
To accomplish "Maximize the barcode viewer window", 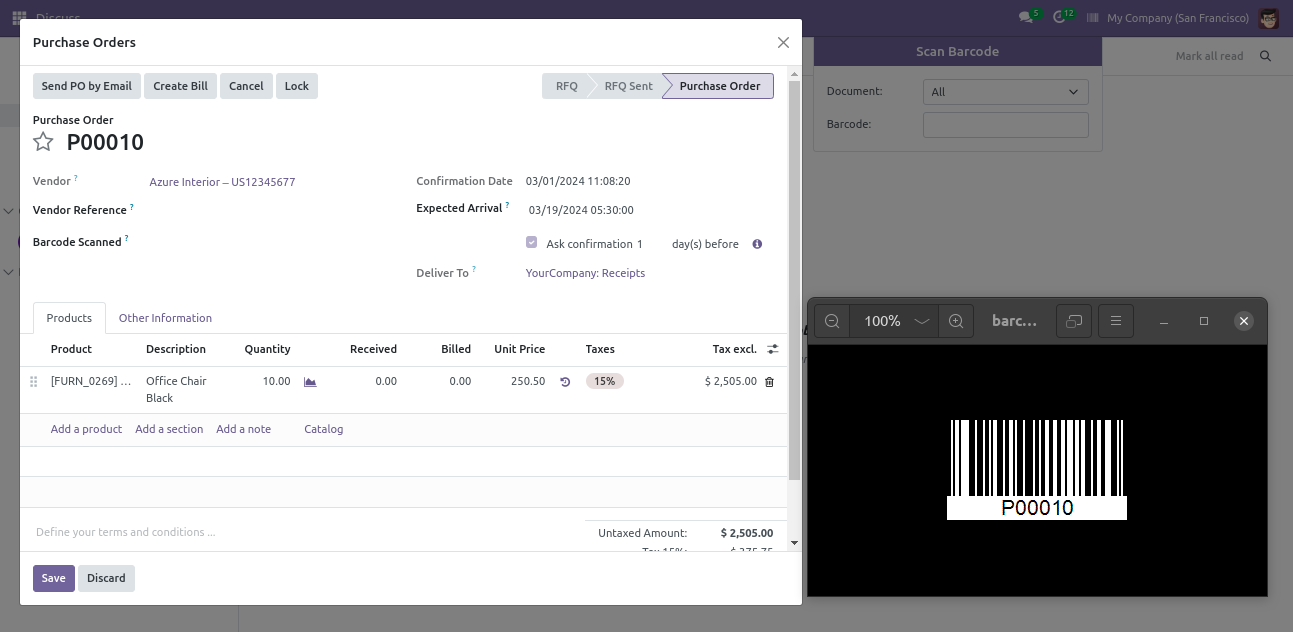I will (1204, 321).
